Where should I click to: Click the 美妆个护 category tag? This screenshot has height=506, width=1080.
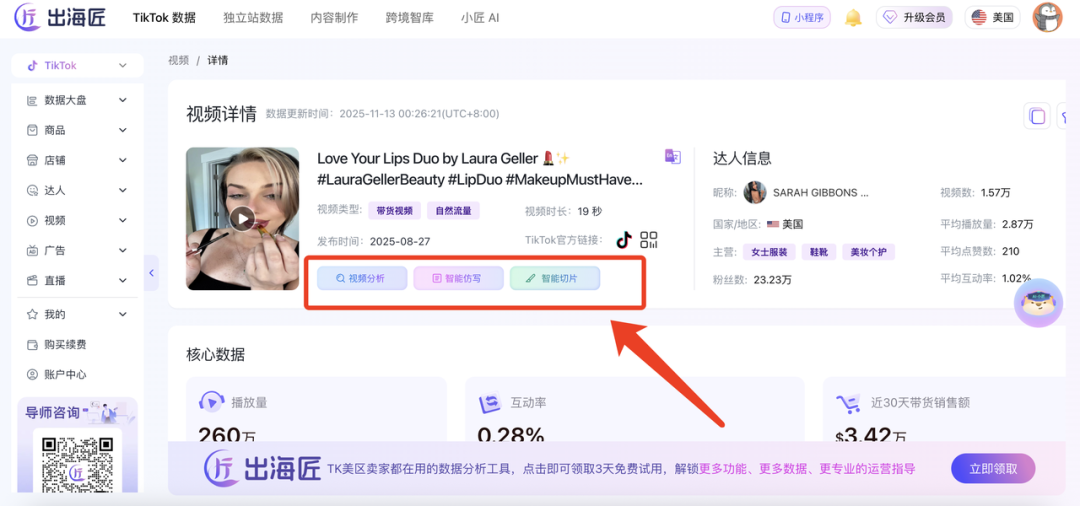tap(869, 252)
